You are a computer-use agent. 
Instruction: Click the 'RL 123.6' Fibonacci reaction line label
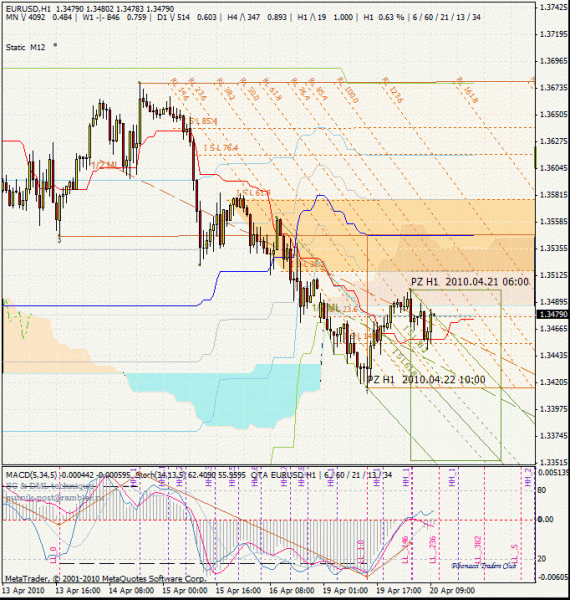392,90
